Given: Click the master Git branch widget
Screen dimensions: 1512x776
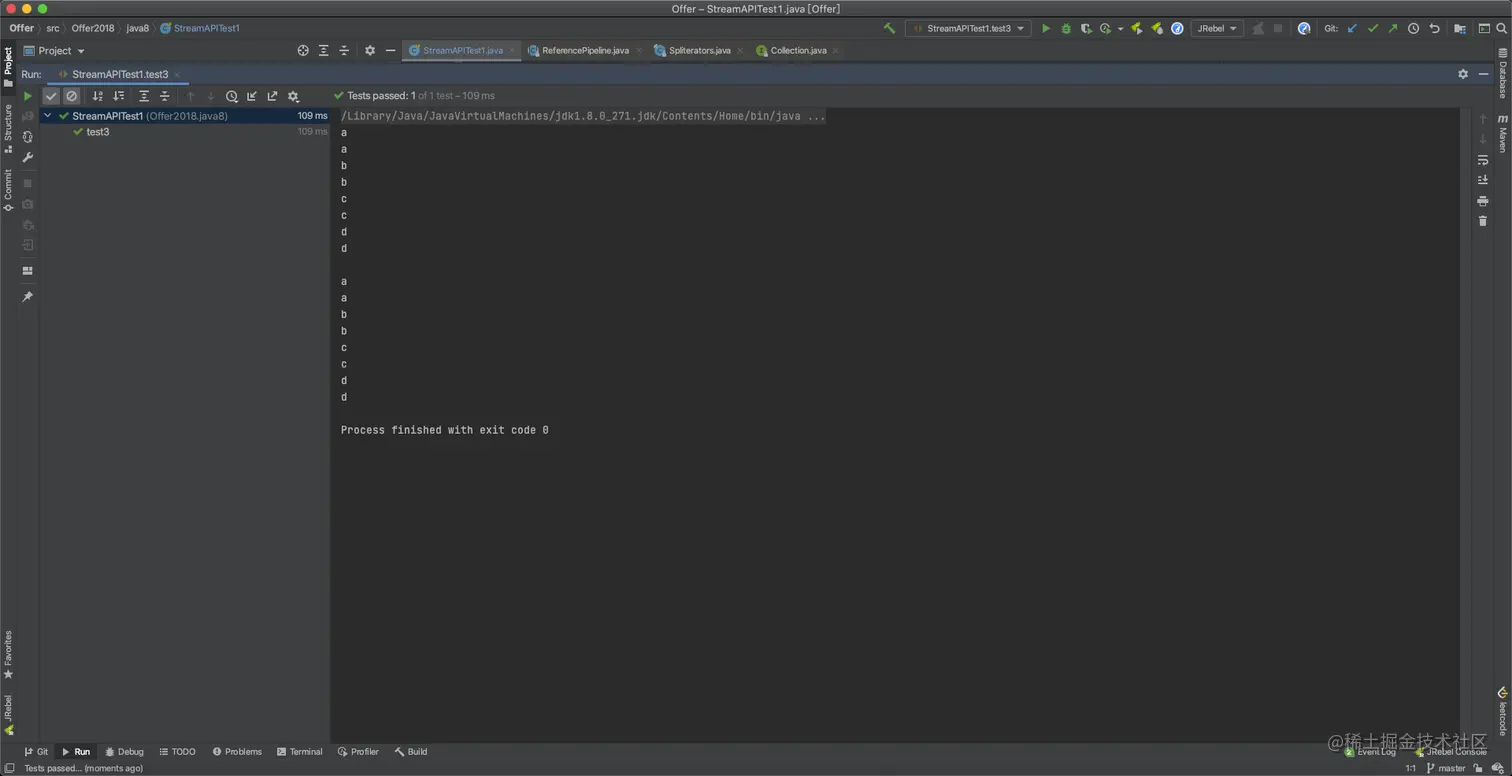Looking at the screenshot, I should click(x=1444, y=768).
